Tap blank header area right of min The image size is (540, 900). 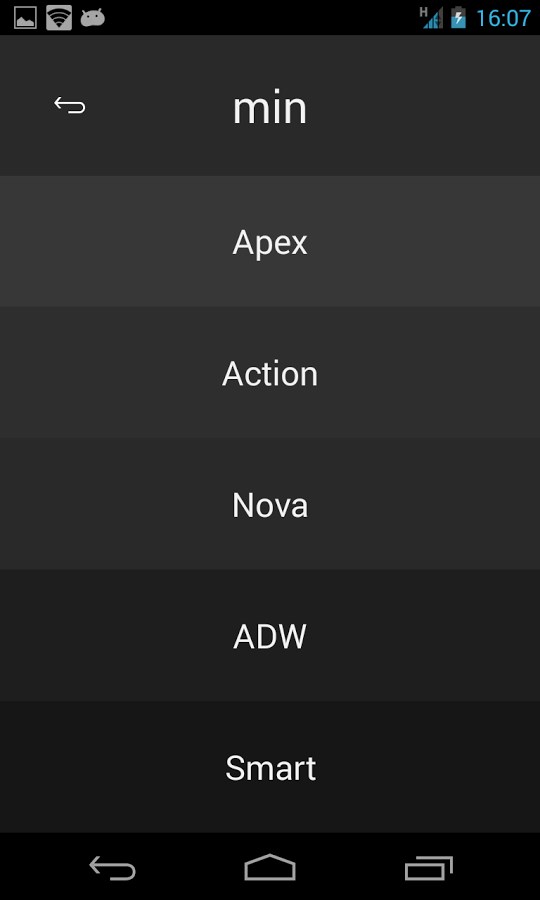pyautogui.click(x=424, y=106)
